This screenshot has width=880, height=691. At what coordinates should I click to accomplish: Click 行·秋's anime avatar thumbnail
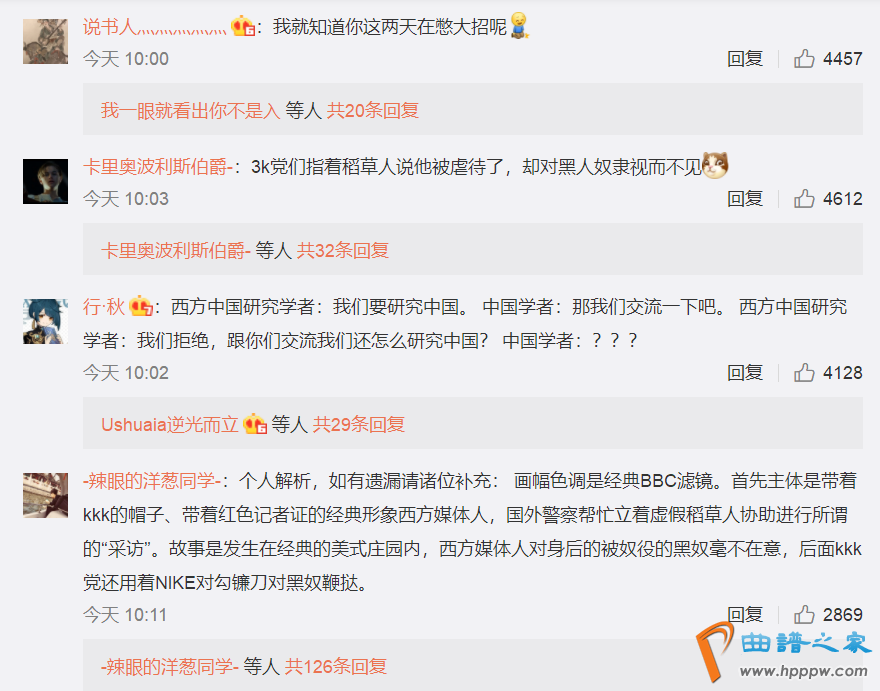click(x=45, y=321)
